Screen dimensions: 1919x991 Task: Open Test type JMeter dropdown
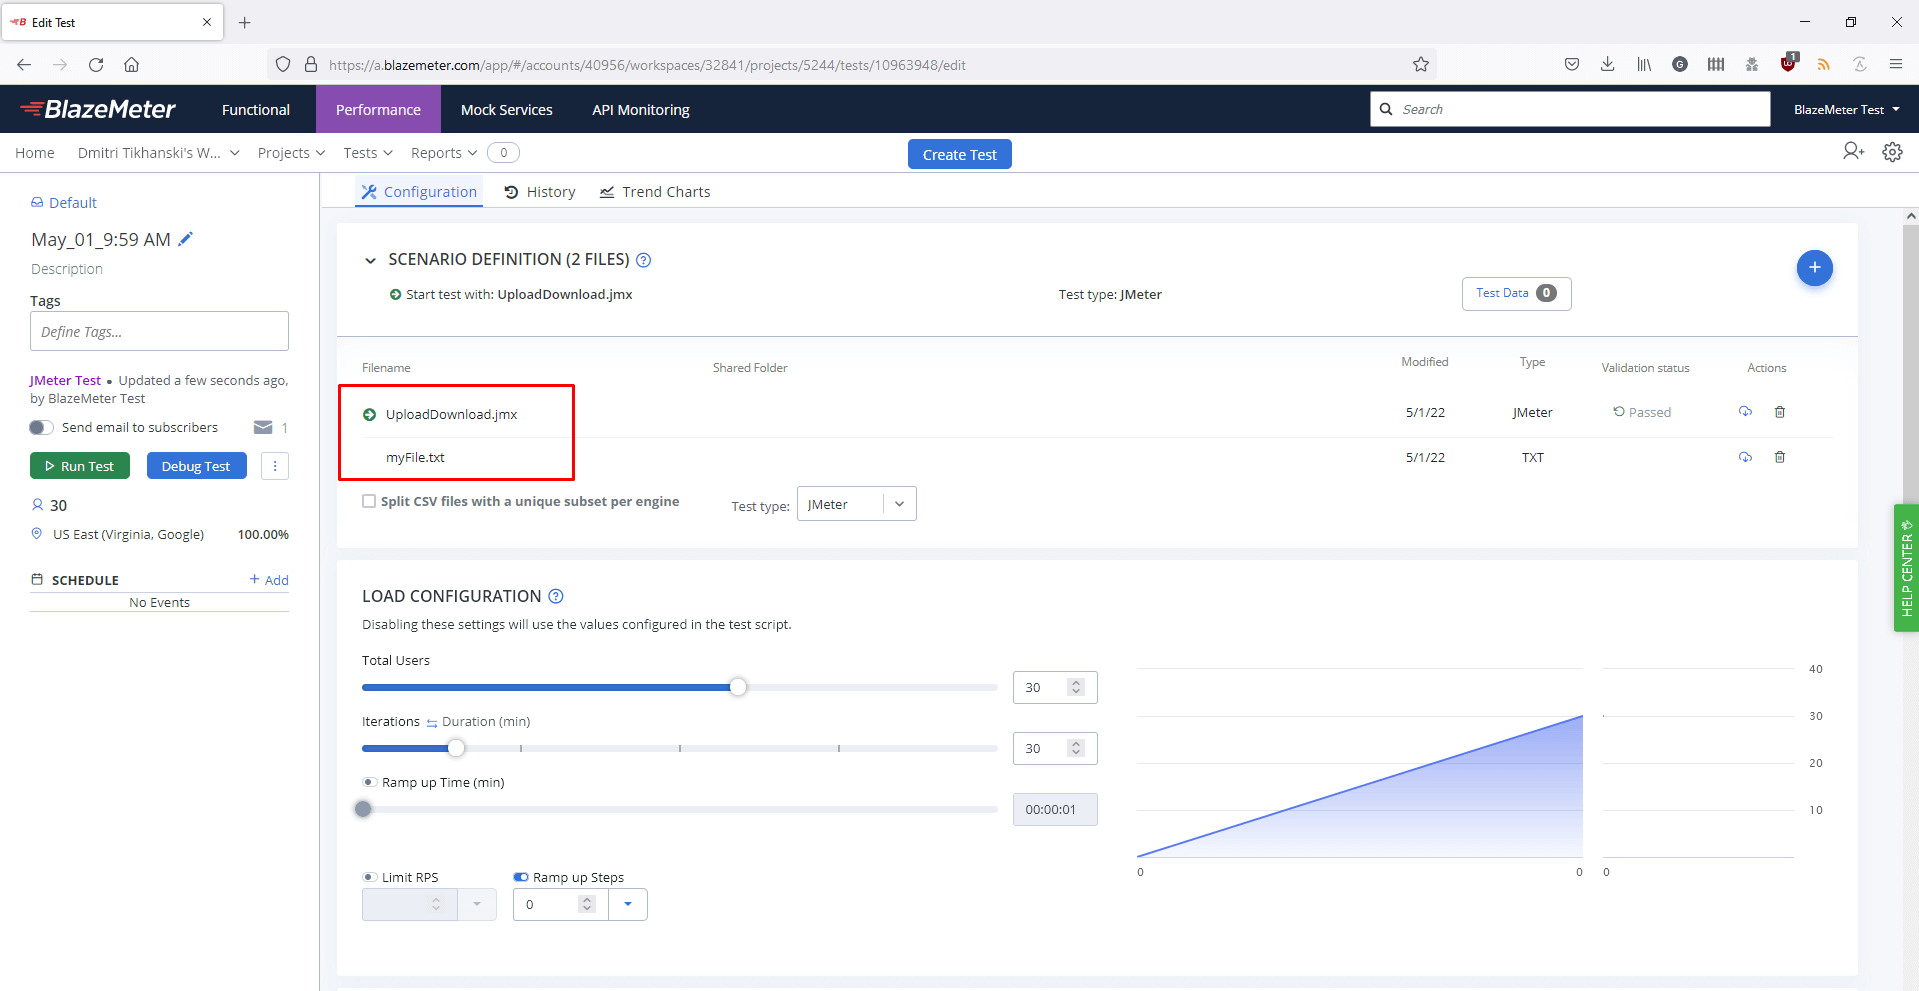[857, 504]
